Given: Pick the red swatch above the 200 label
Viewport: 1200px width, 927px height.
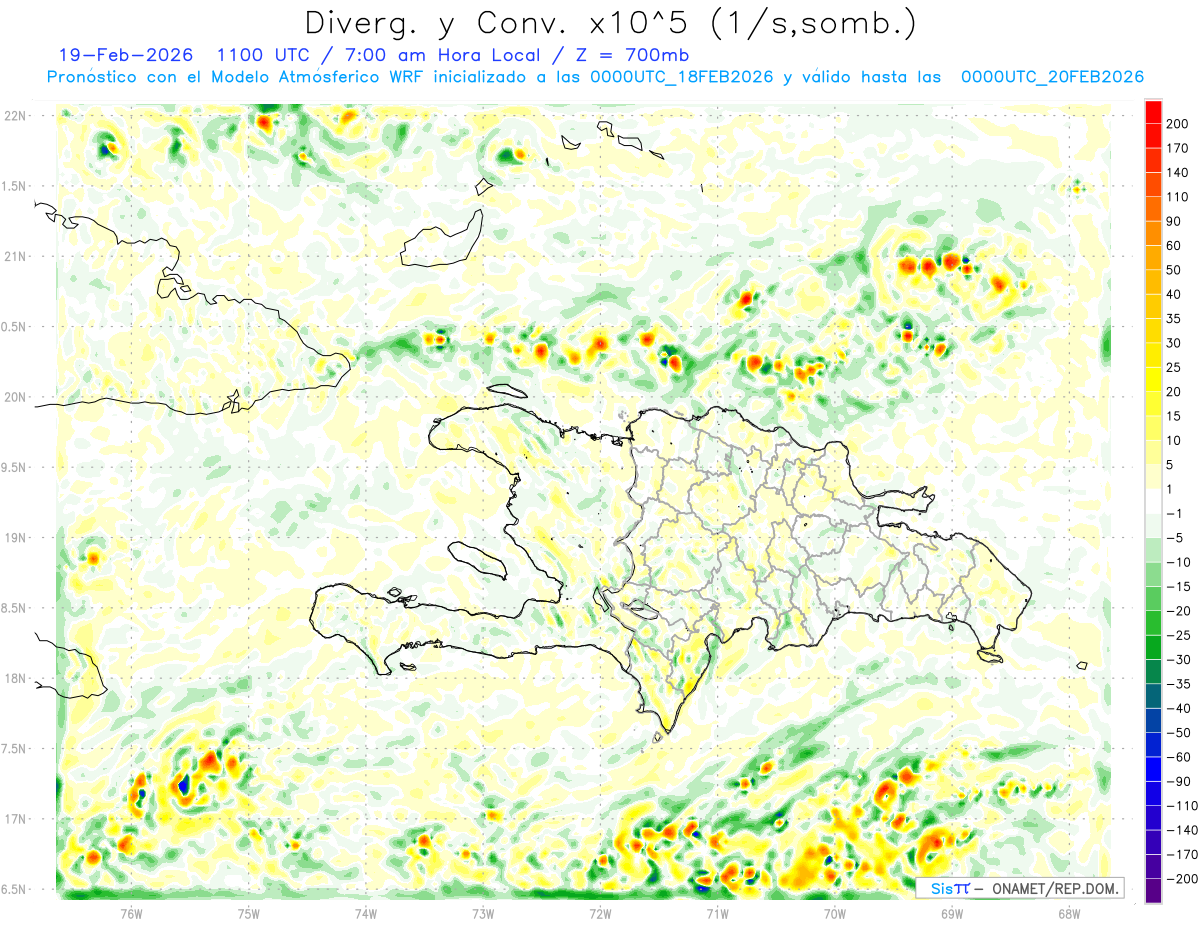Looking at the screenshot, I should pyautogui.click(x=1153, y=112).
